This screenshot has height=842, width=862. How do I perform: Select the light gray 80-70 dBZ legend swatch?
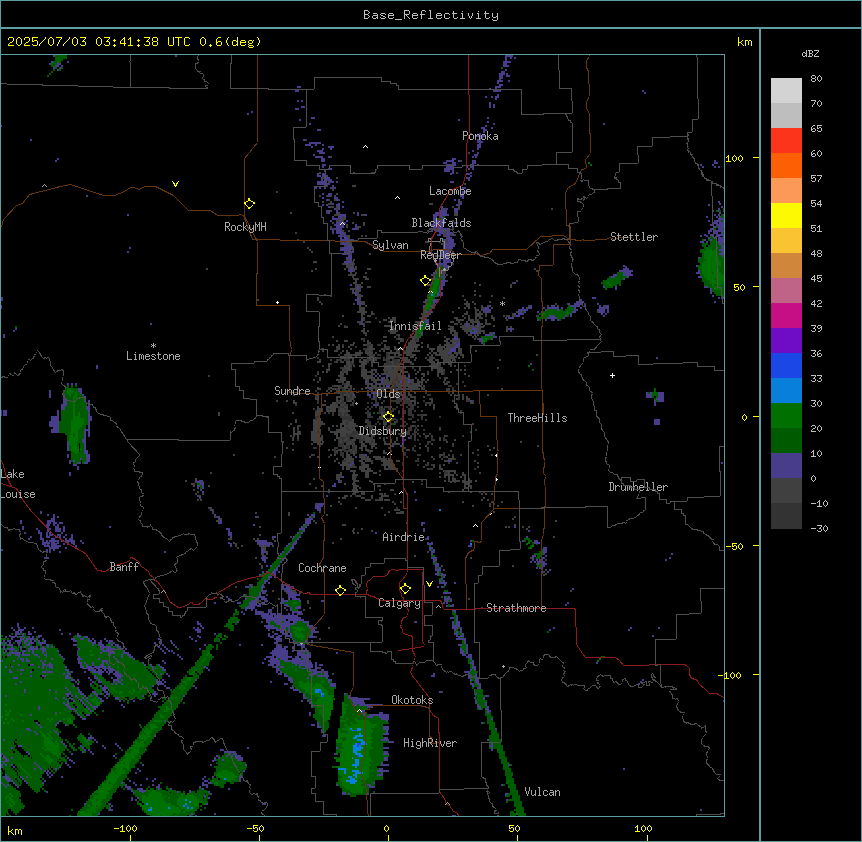tap(786, 91)
